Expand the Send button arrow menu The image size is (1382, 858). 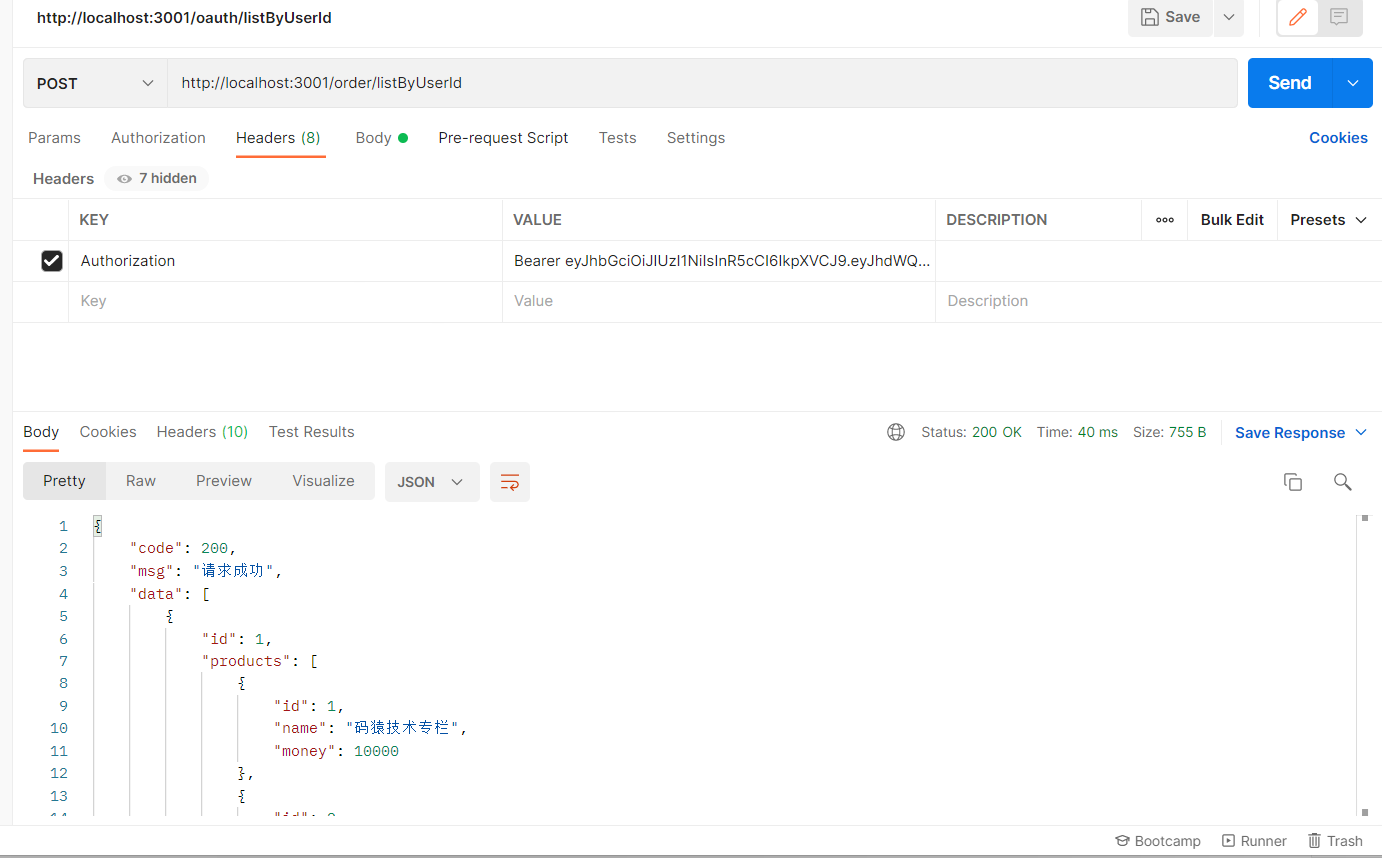1353,83
